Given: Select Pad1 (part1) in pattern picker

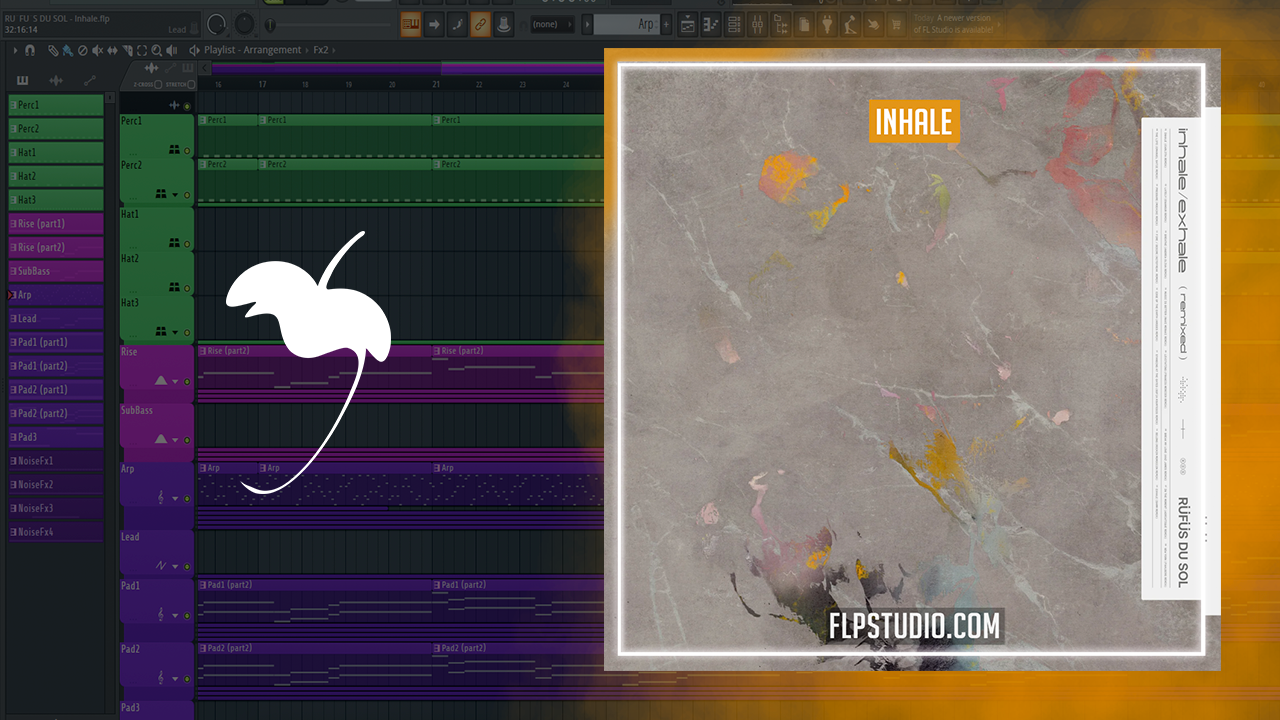Looking at the screenshot, I should 56,342.
